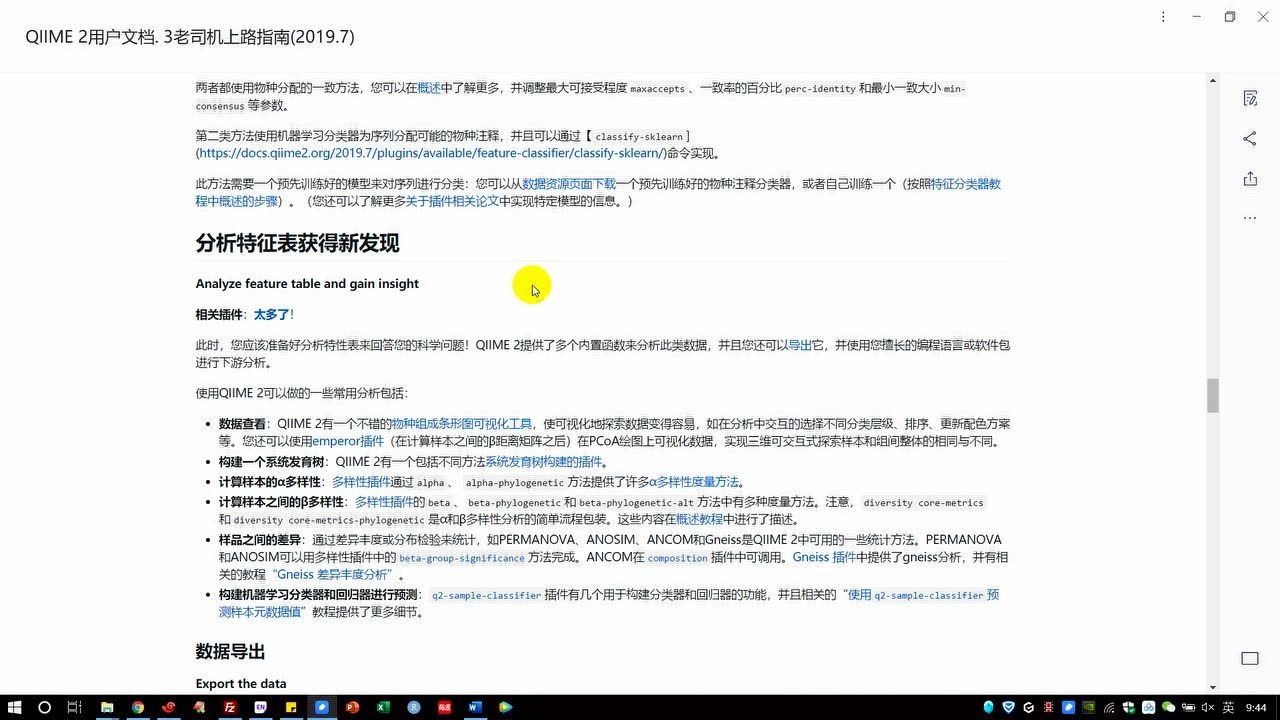Open Windows Start menu

pyautogui.click(x=15, y=707)
